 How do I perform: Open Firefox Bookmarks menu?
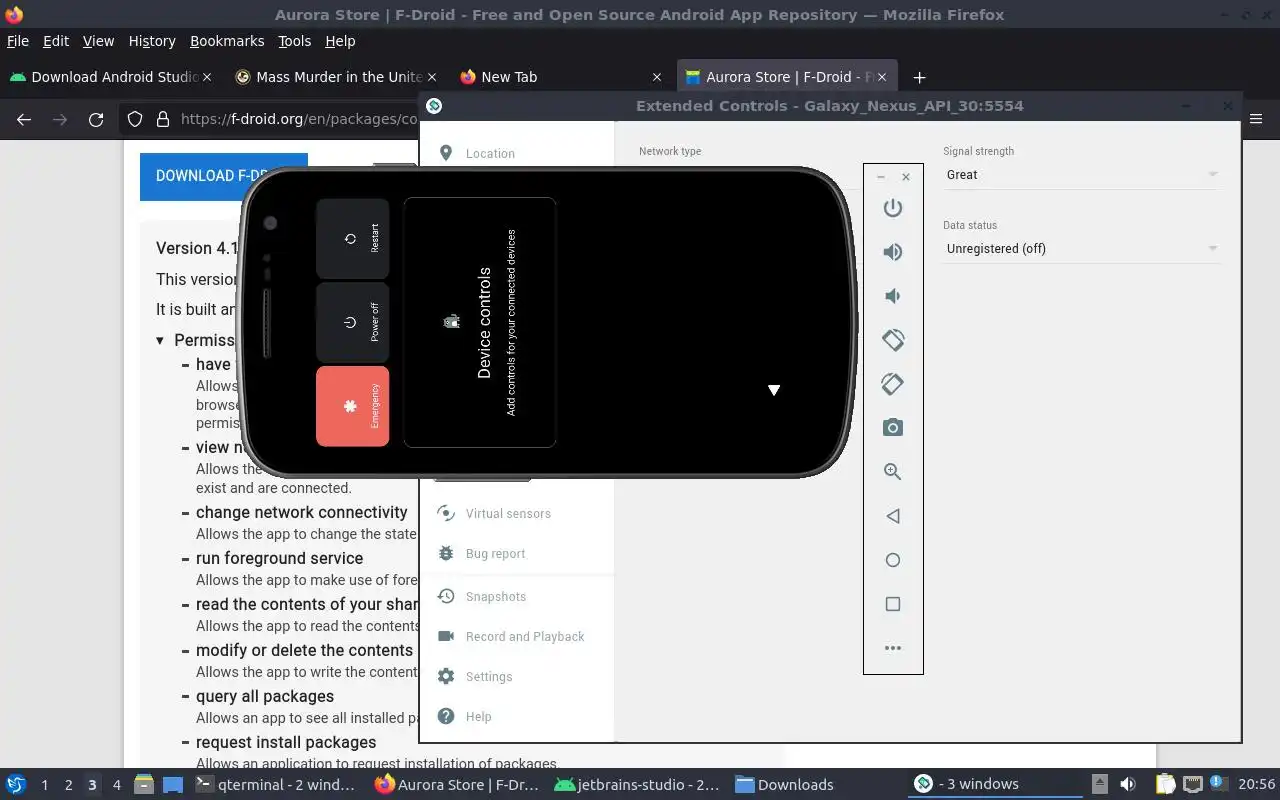click(x=227, y=41)
